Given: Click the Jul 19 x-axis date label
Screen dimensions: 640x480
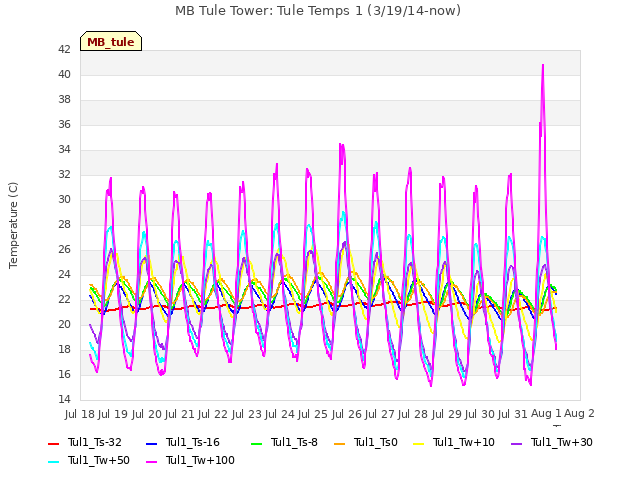Looking at the screenshot, I should (x=113, y=414).
